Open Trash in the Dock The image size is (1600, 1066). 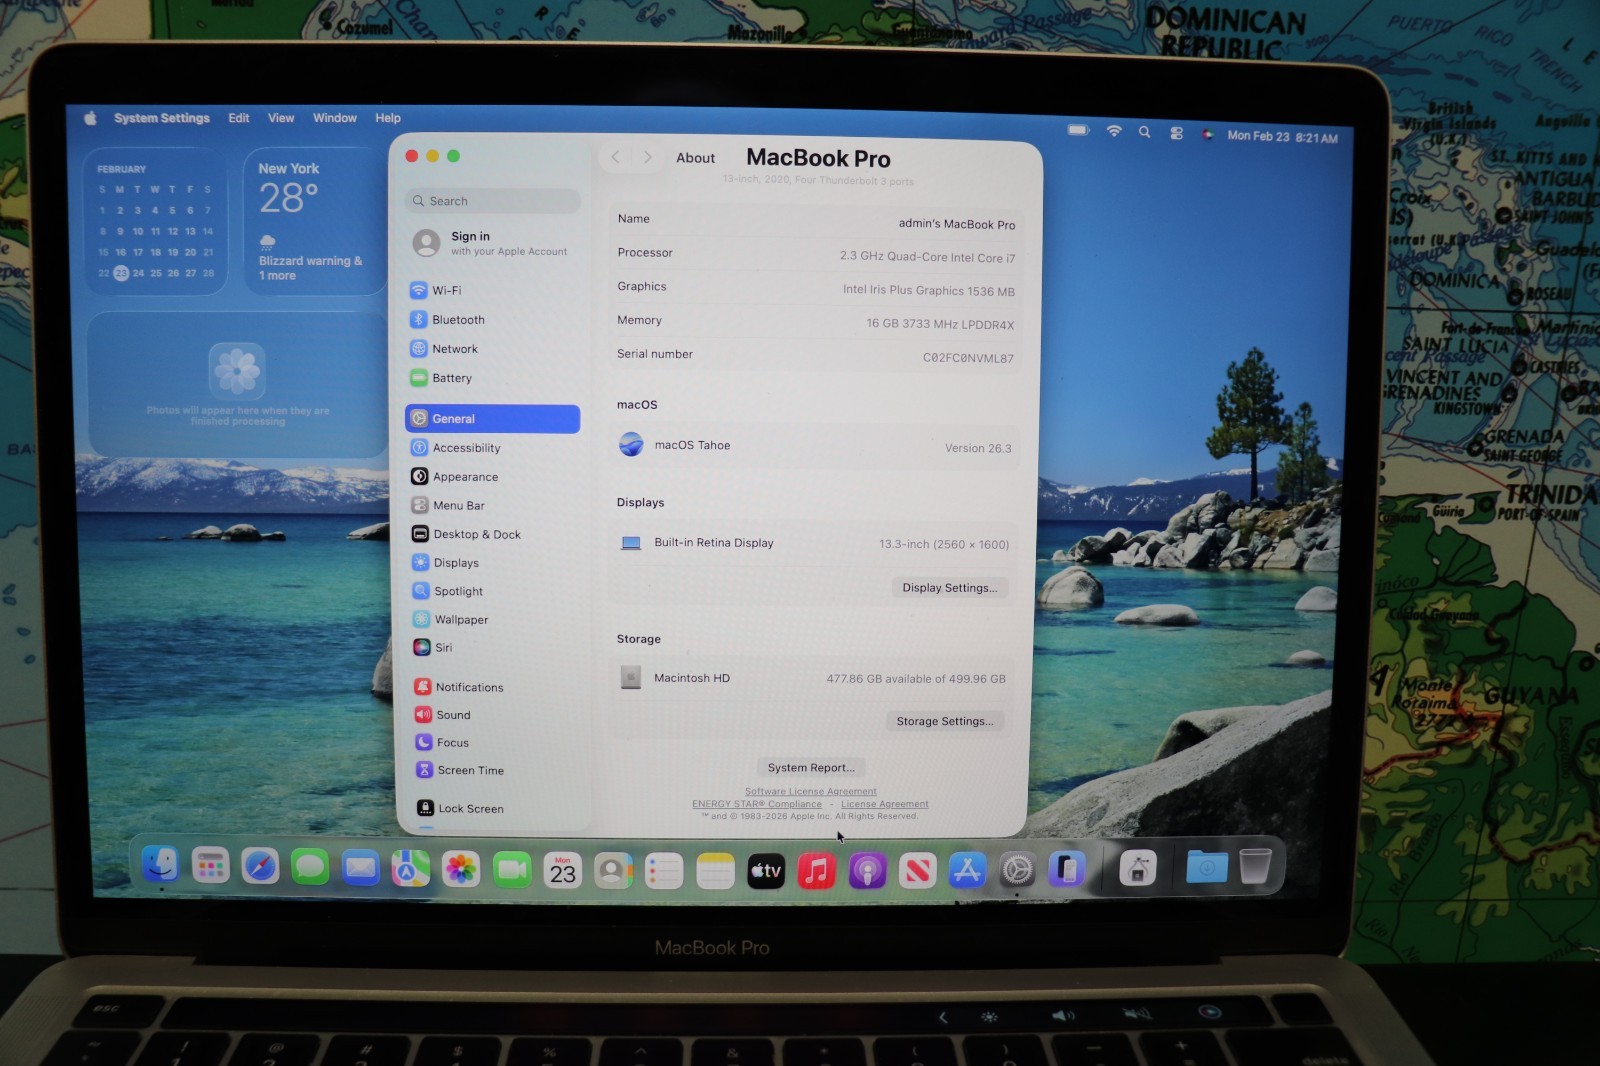(x=1255, y=866)
